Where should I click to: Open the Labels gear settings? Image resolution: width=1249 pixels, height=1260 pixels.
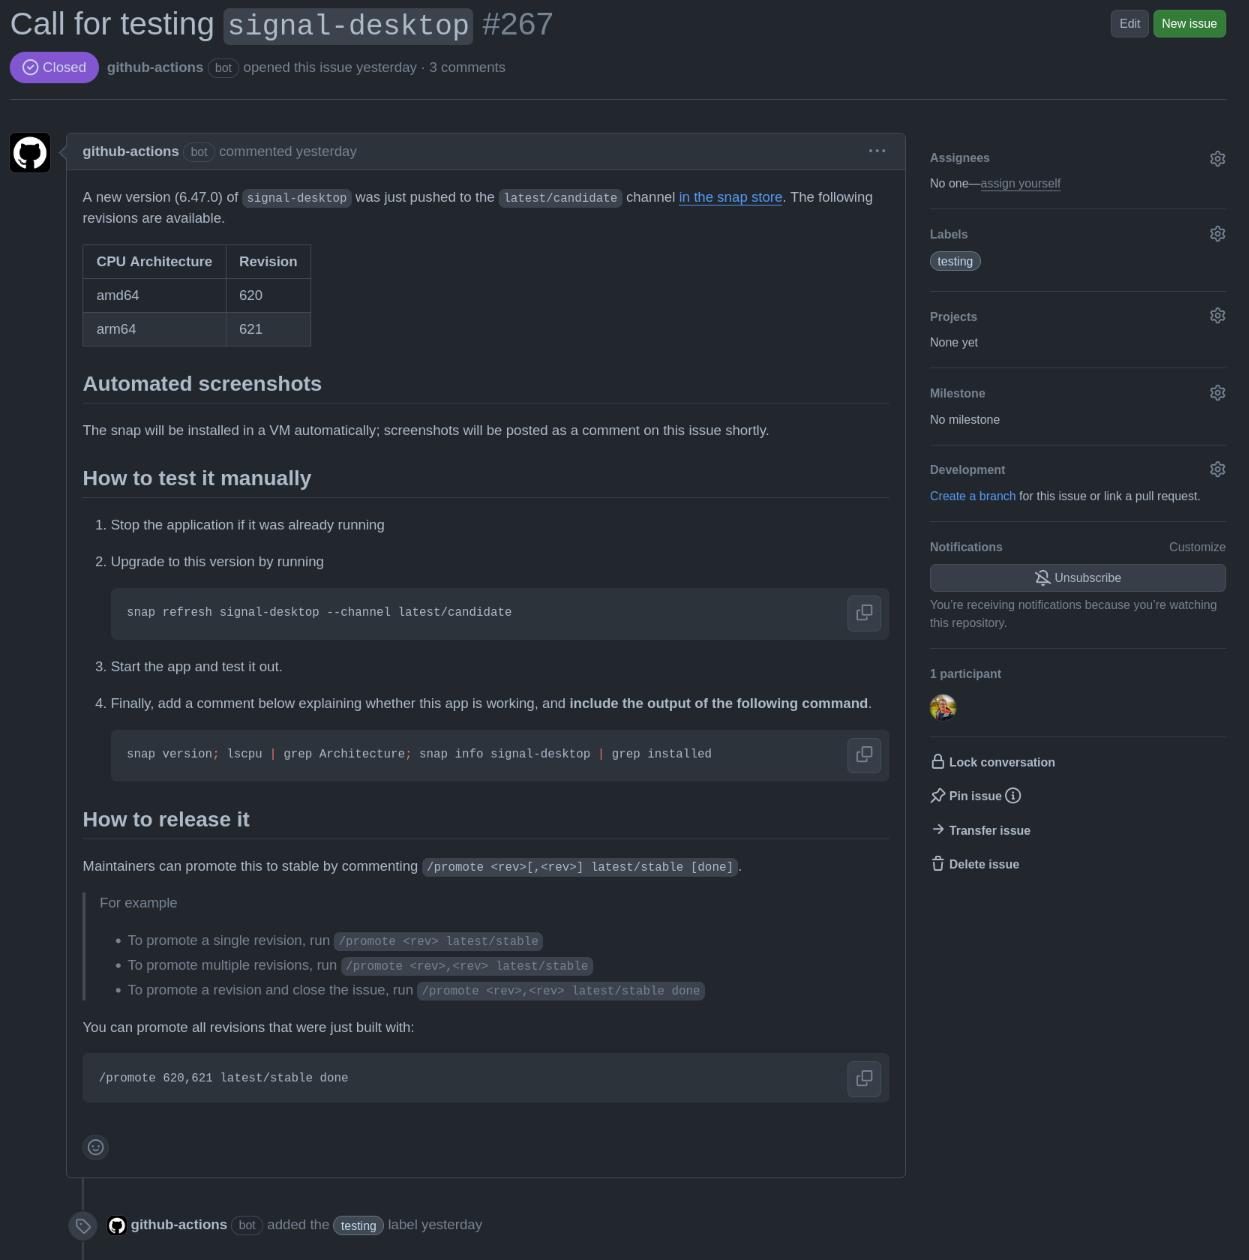pyautogui.click(x=1217, y=234)
